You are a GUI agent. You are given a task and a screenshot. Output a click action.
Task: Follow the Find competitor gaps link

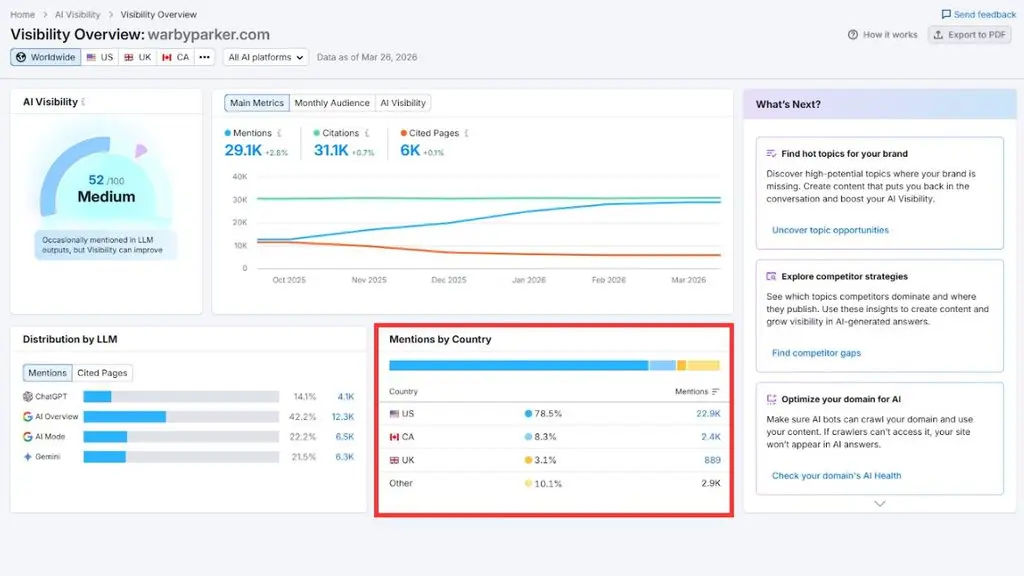816,353
